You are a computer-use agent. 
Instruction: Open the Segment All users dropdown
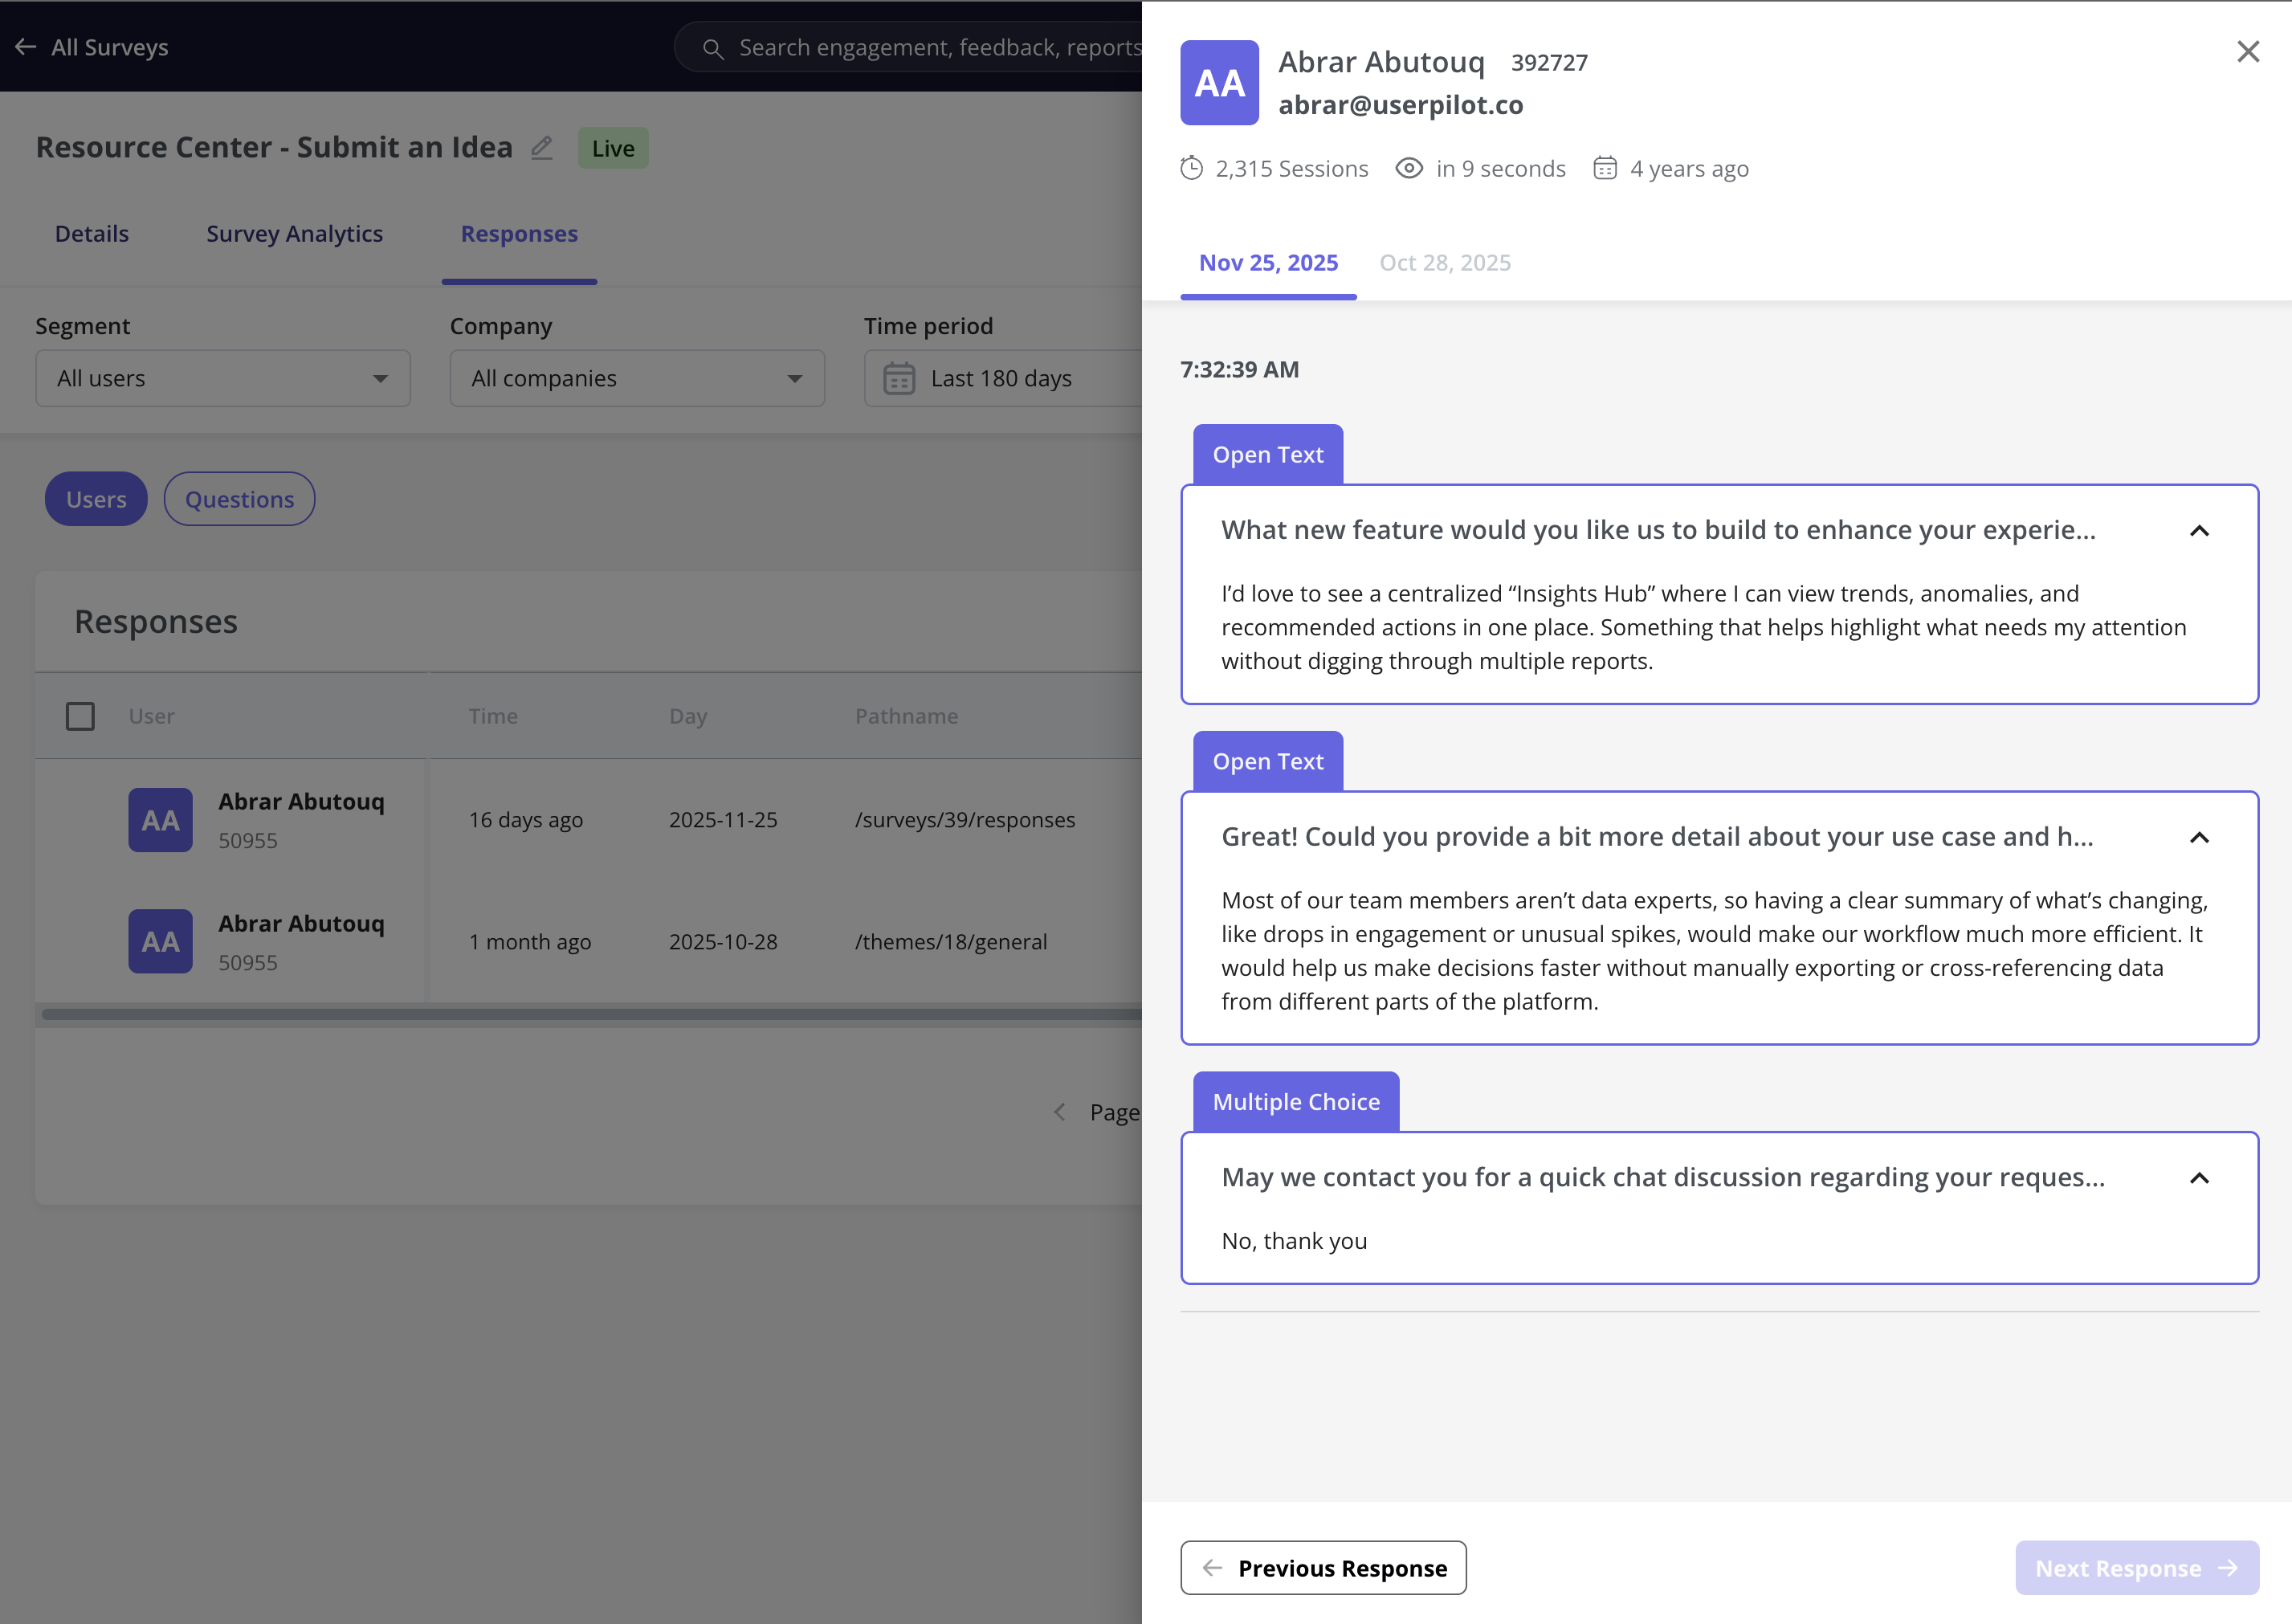[222, 378]
